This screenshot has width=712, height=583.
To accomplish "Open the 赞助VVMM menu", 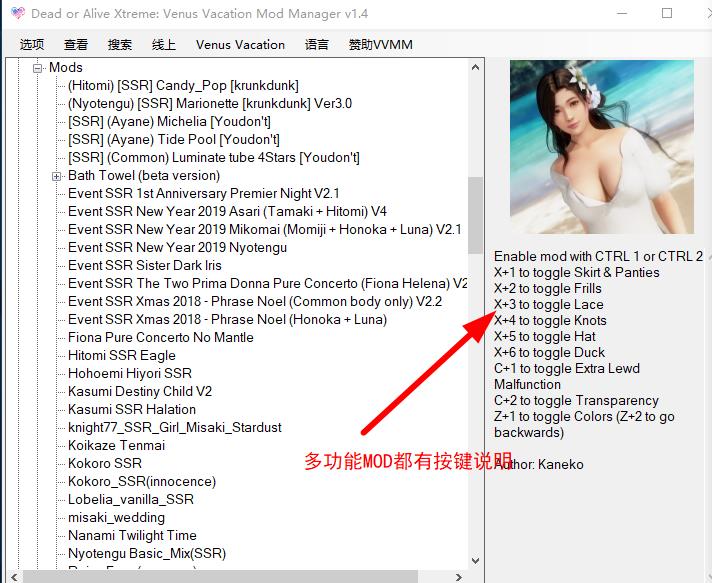I will click(380, 44).
